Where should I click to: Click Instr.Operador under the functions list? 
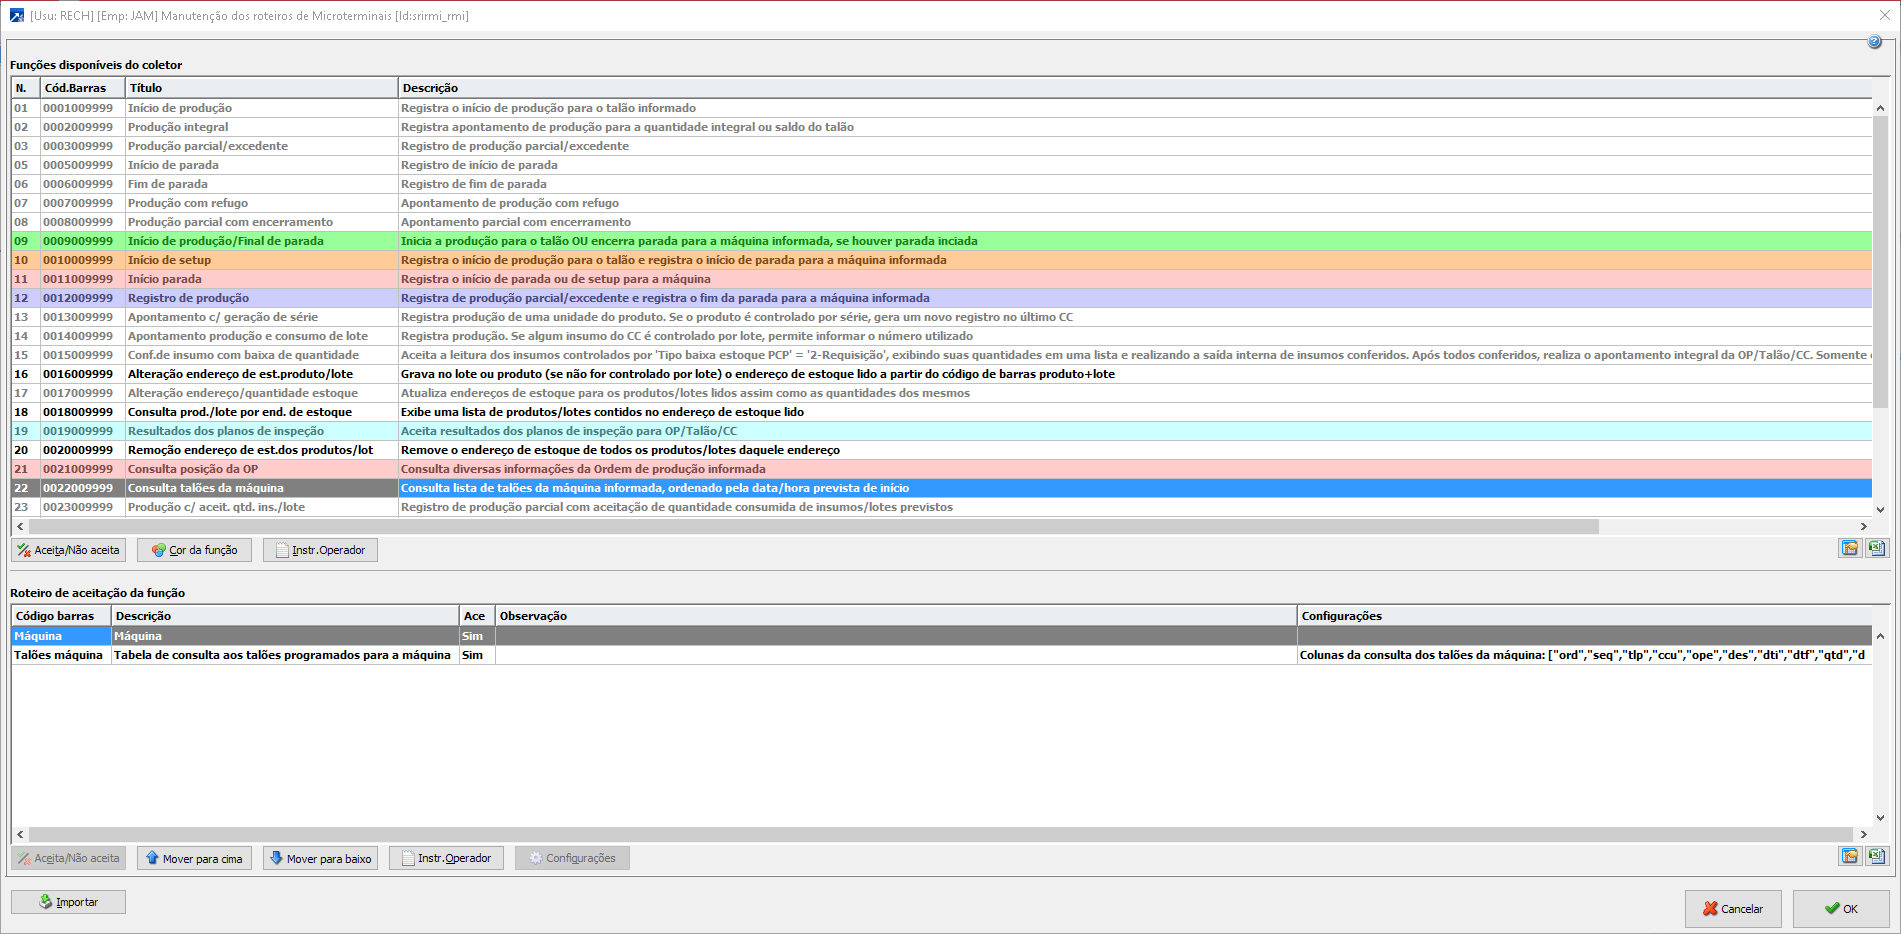point(320,550)
